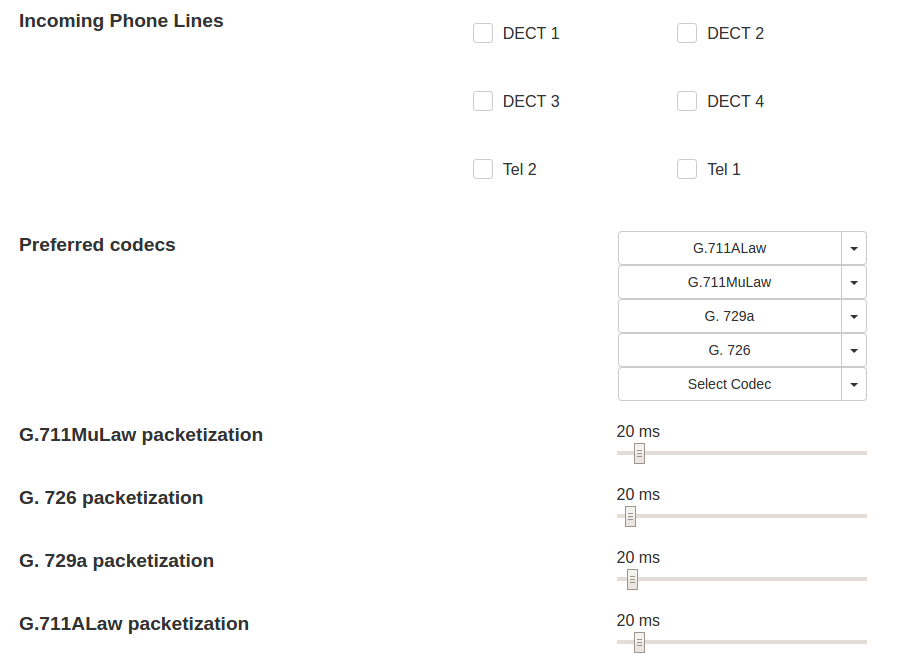This screenshot has height=664, width=907.
Task: Check the DECT 3 incoming line
Action: tap(483, 101)
